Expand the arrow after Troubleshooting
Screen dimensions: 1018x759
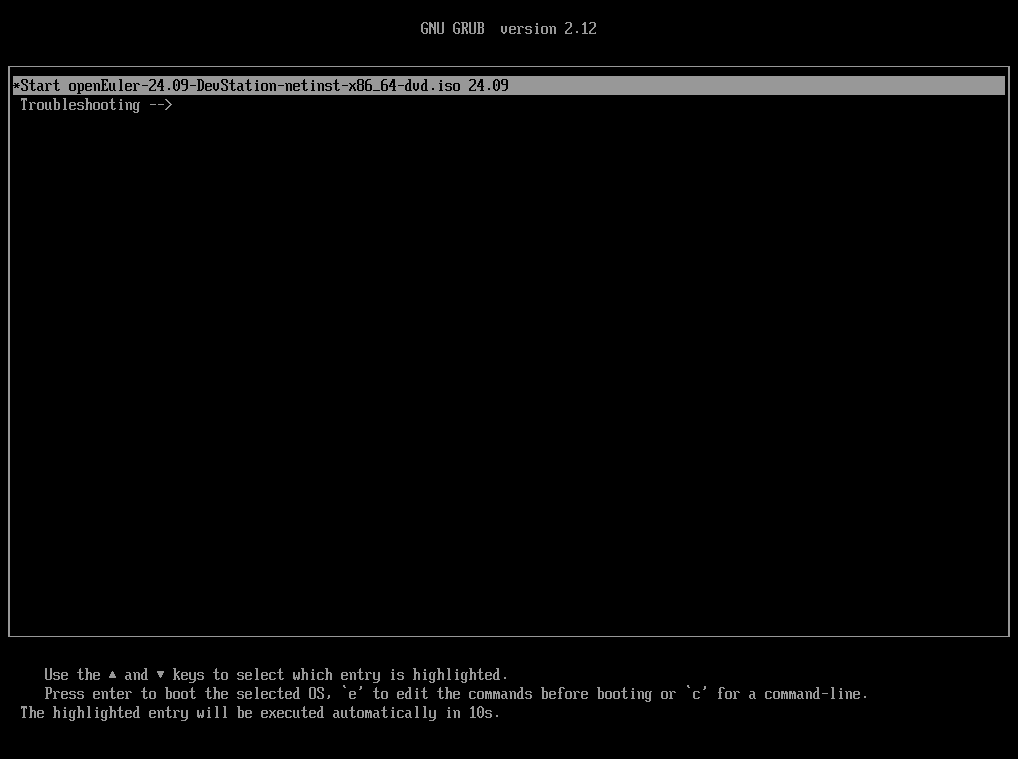(x=160, y=105)
